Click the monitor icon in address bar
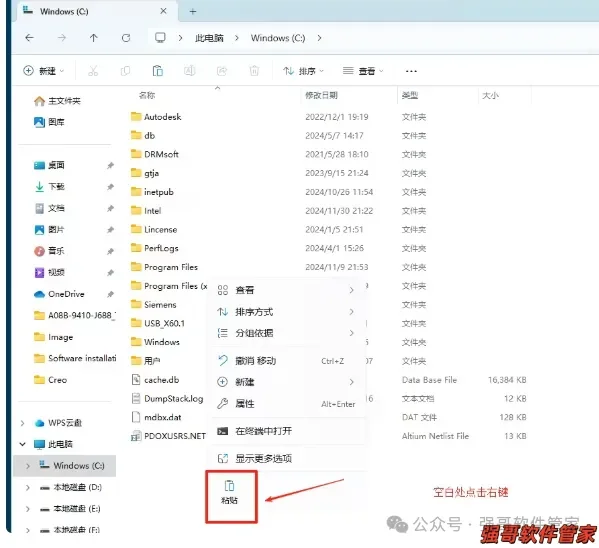This screenshot has width=599, height=548. tap(160, 37)
